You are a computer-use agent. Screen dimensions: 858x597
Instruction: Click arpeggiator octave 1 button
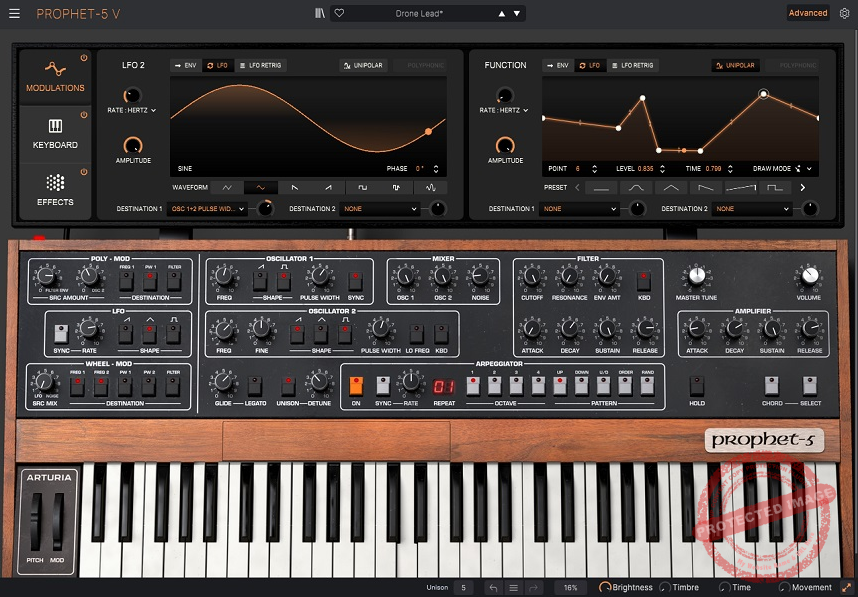click(x=473, y=386)
